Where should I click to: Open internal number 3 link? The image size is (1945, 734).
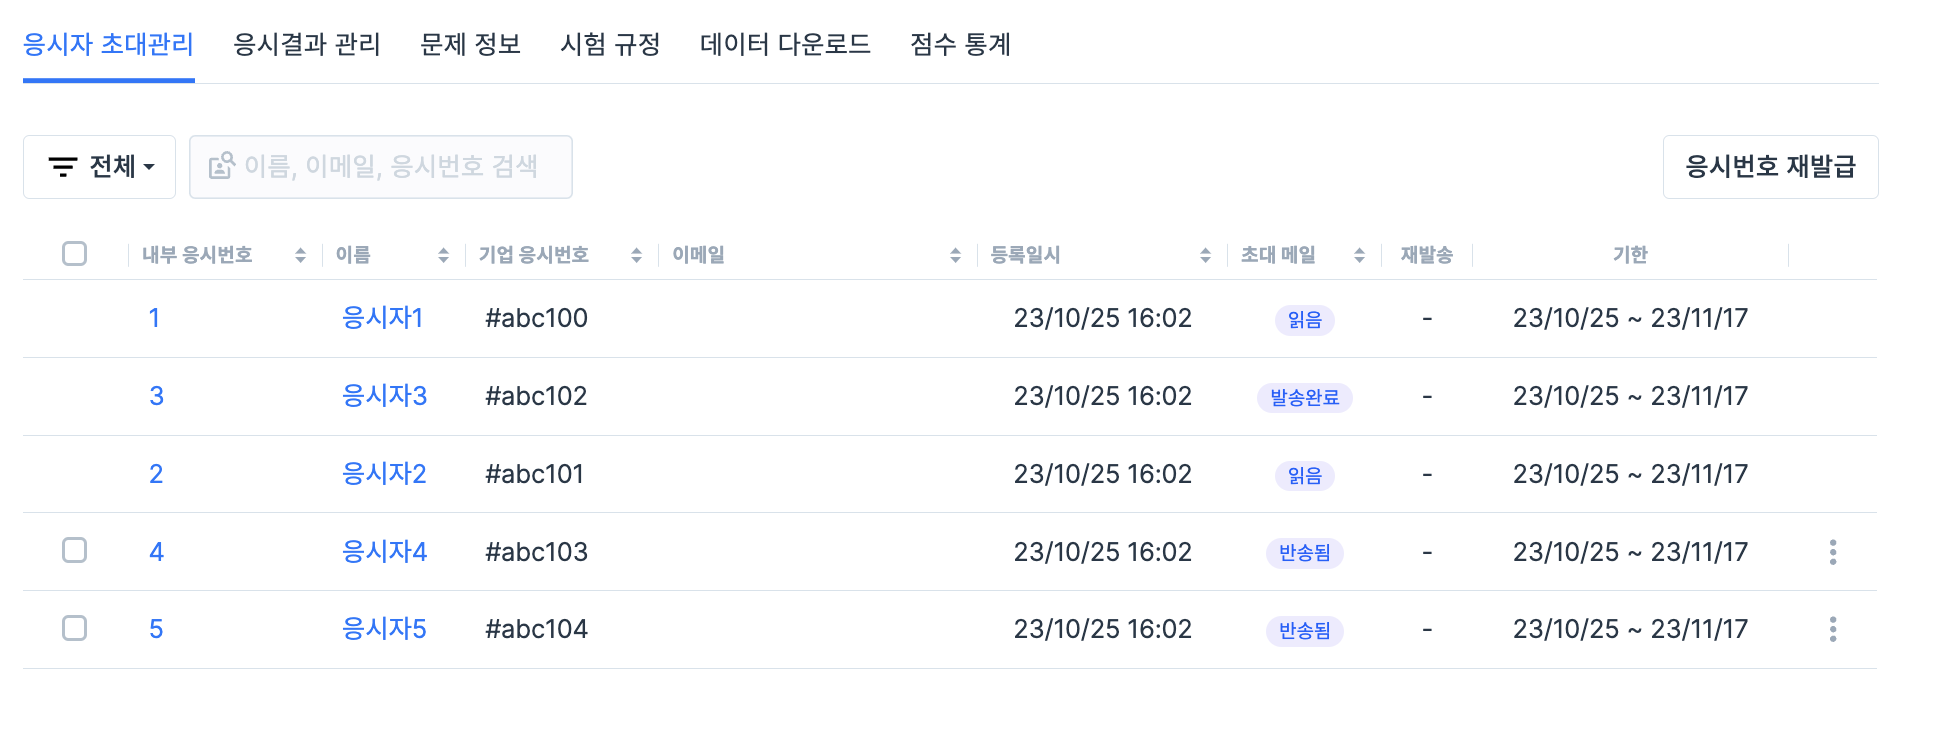156,396
